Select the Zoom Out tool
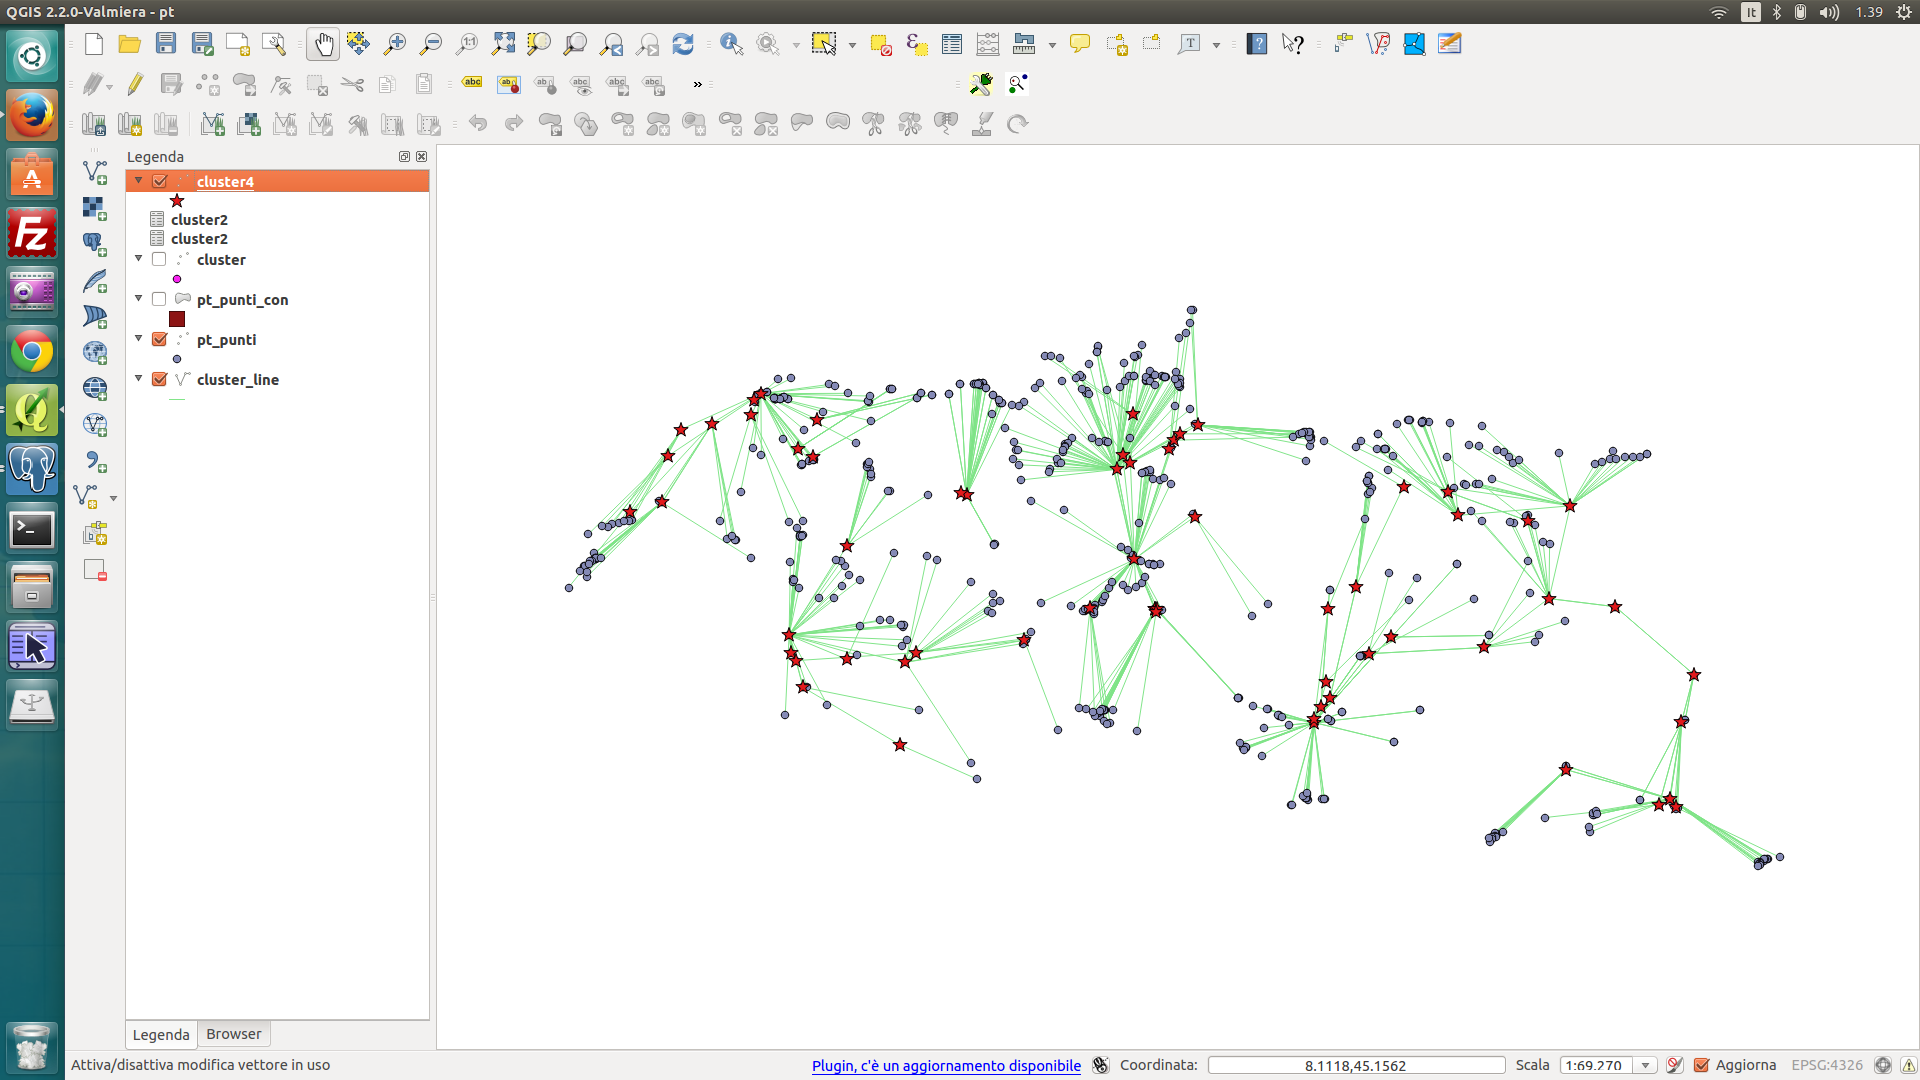The width and height of the screenshot is (1920, 1080). click(x=431, y=44)
